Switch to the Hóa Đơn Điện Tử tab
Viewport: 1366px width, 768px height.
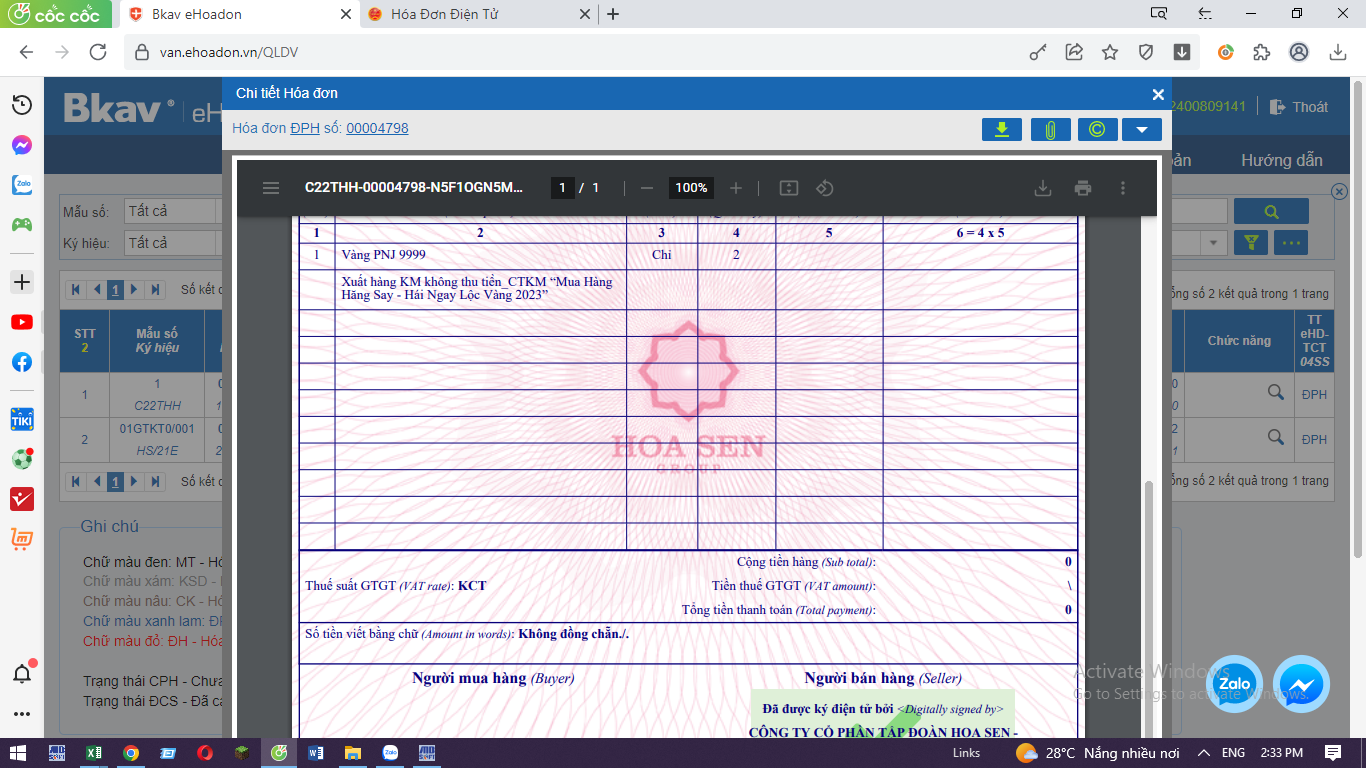[x=470, y=14]
